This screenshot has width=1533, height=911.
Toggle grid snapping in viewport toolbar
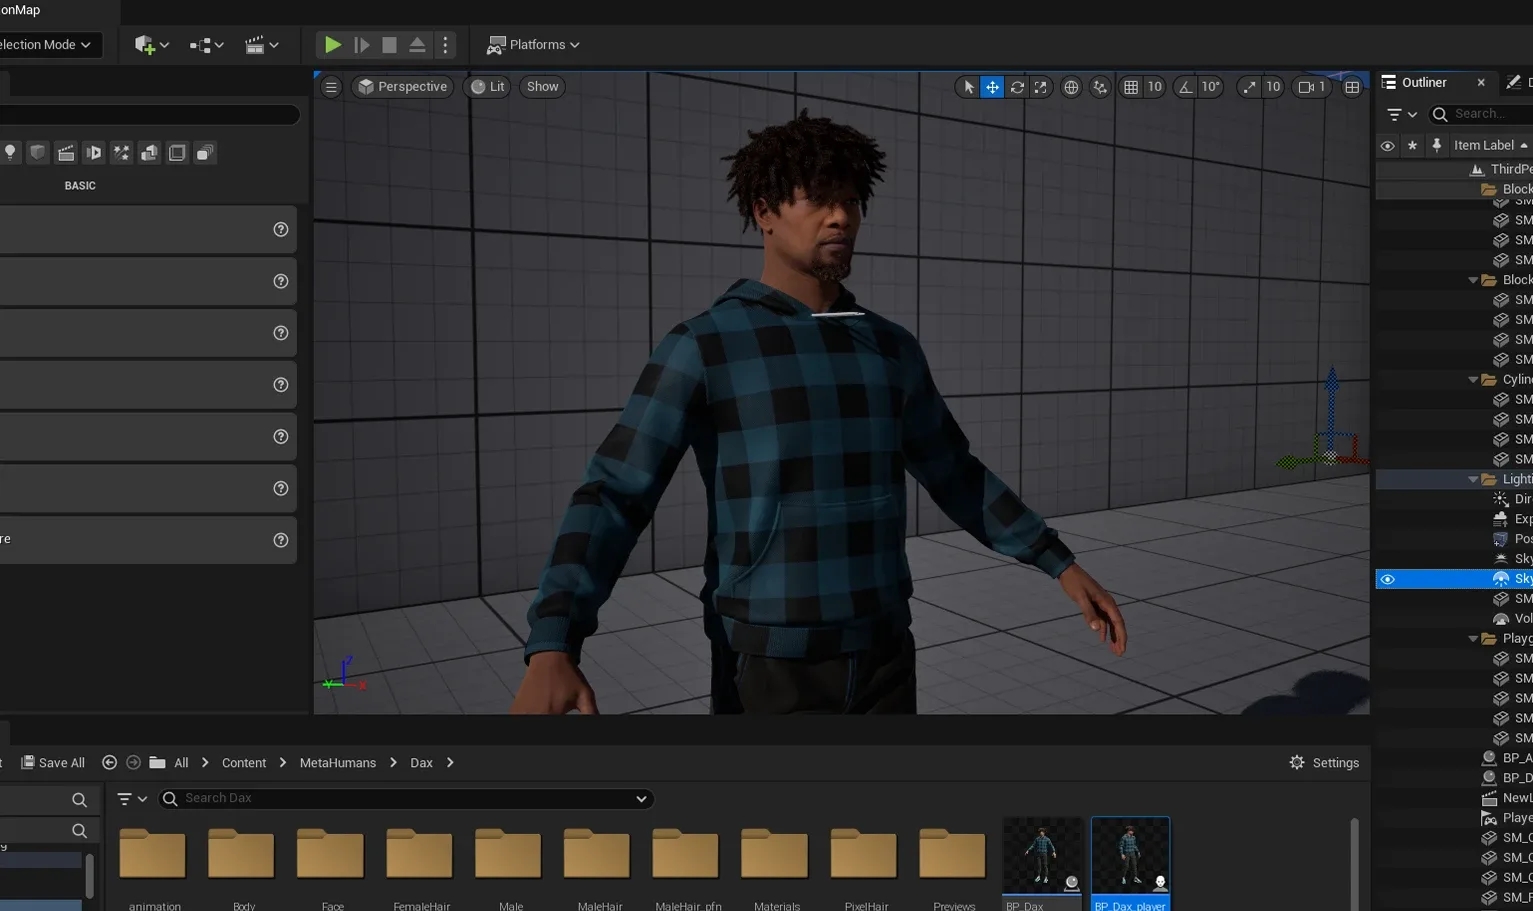click(1131, 87)
